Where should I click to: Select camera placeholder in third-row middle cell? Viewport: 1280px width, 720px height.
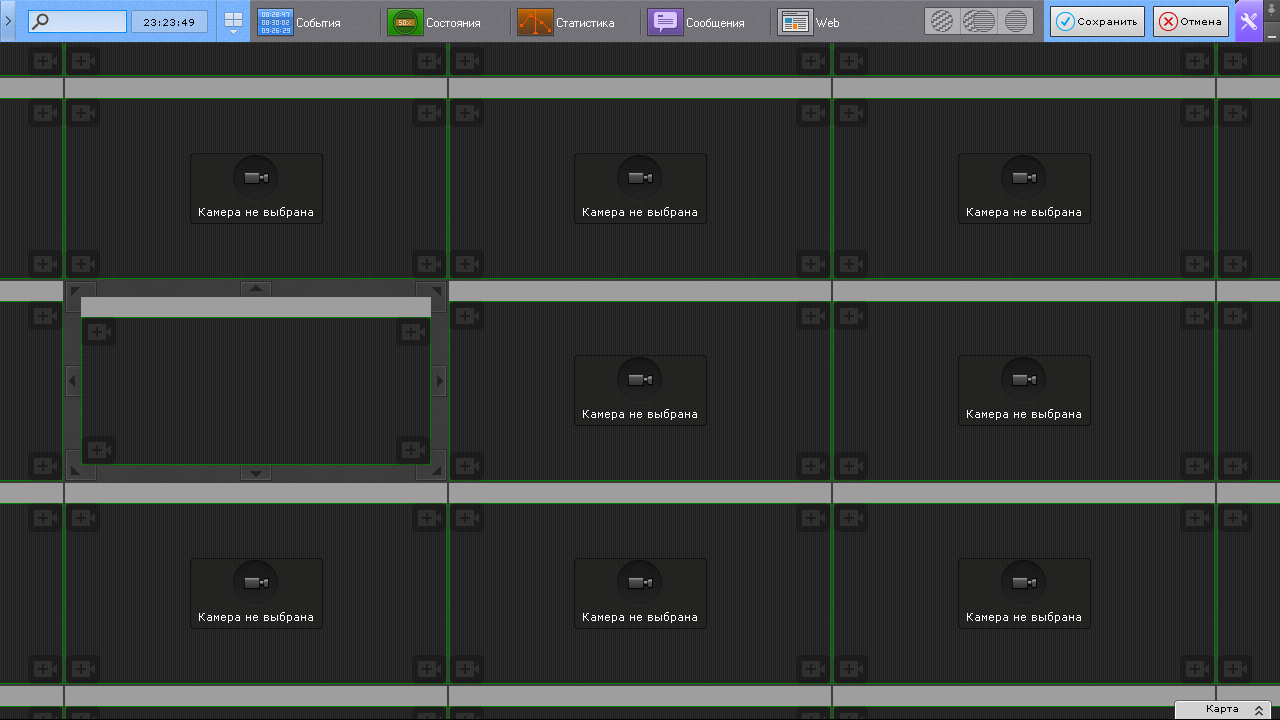tap(640, 593)
